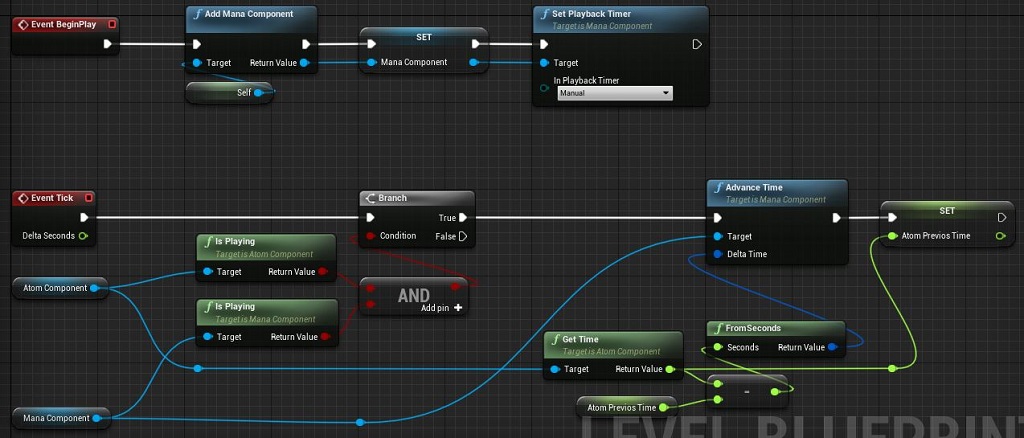Click Target pin of Atom Component Is Playing

(207, 272)
